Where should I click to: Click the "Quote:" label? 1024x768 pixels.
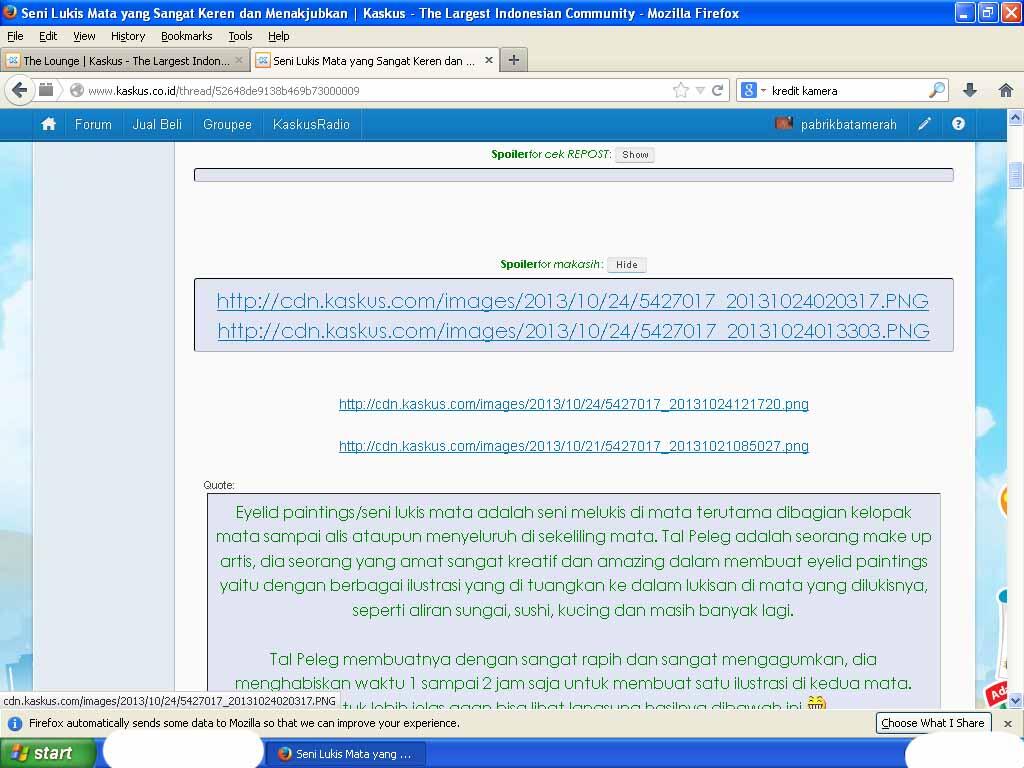[x=219, y=485]
